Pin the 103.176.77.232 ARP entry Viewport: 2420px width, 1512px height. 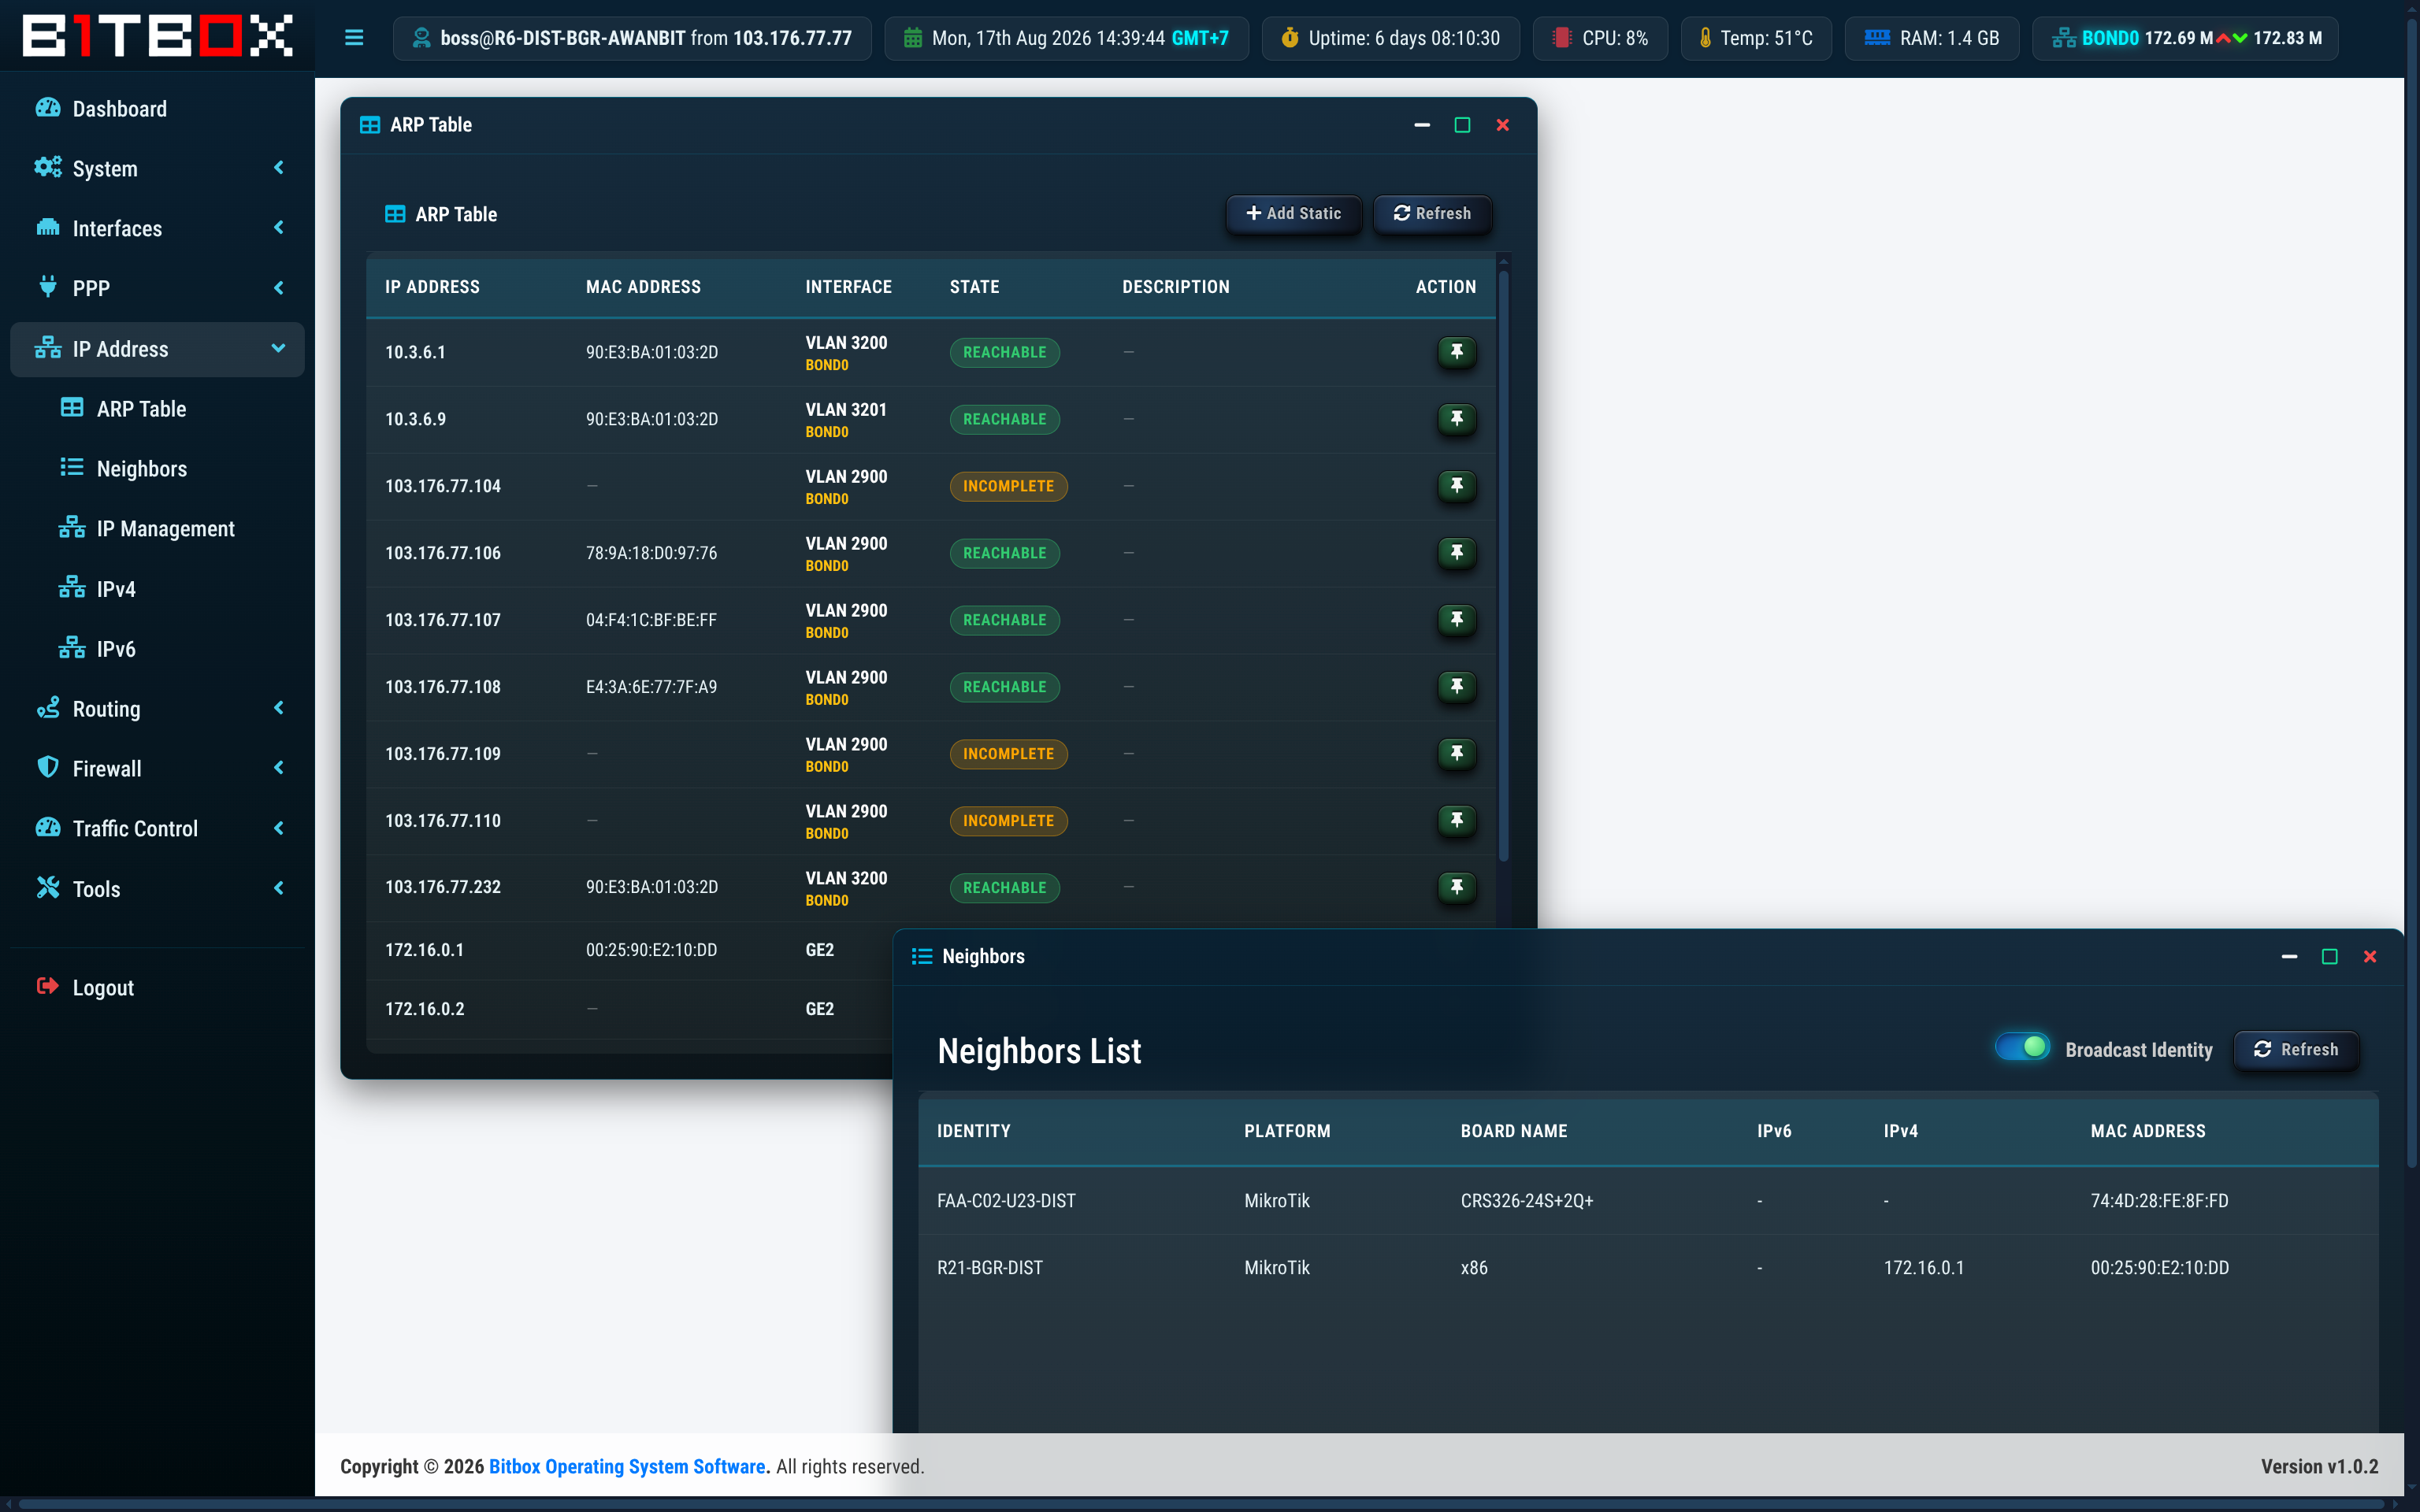(1456, 887)
